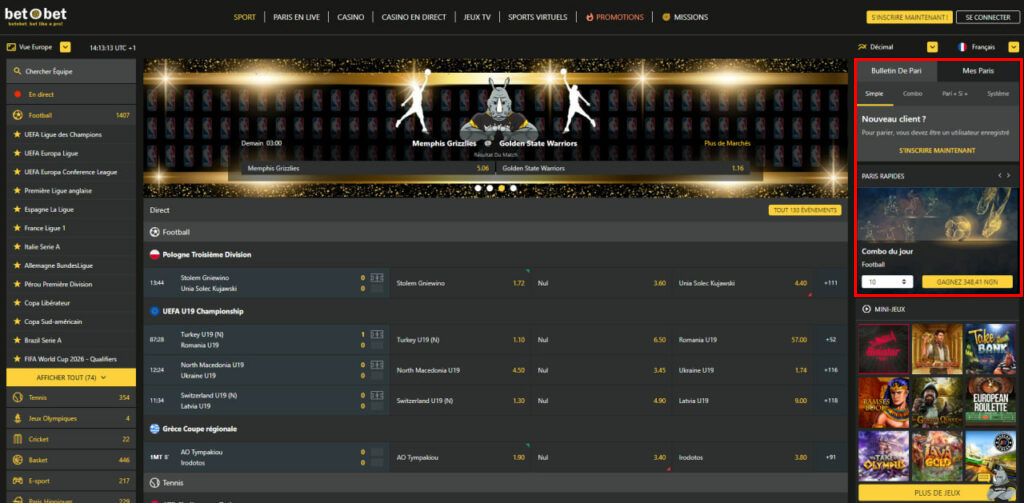The height and width of the screenshot is (503, 1024).
Task: Open the European Roulette mini-game
Action: 991,402
